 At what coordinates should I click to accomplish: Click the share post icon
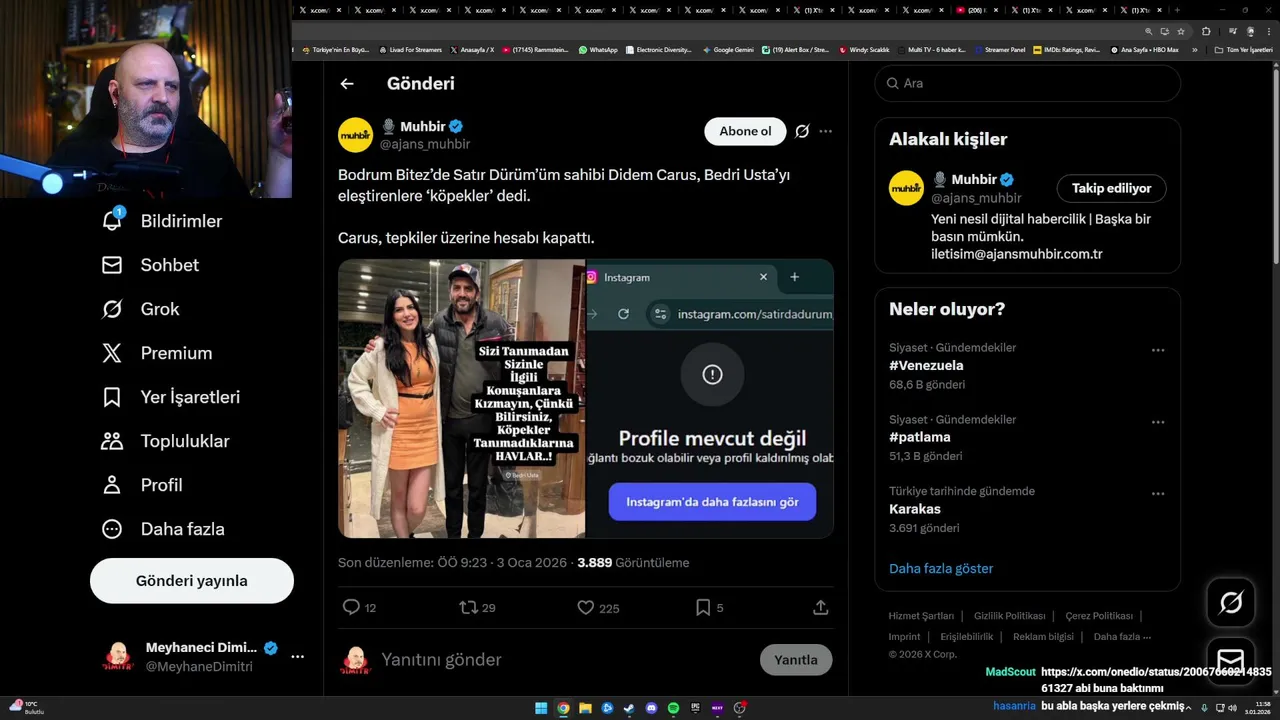(x=820, y=607)
